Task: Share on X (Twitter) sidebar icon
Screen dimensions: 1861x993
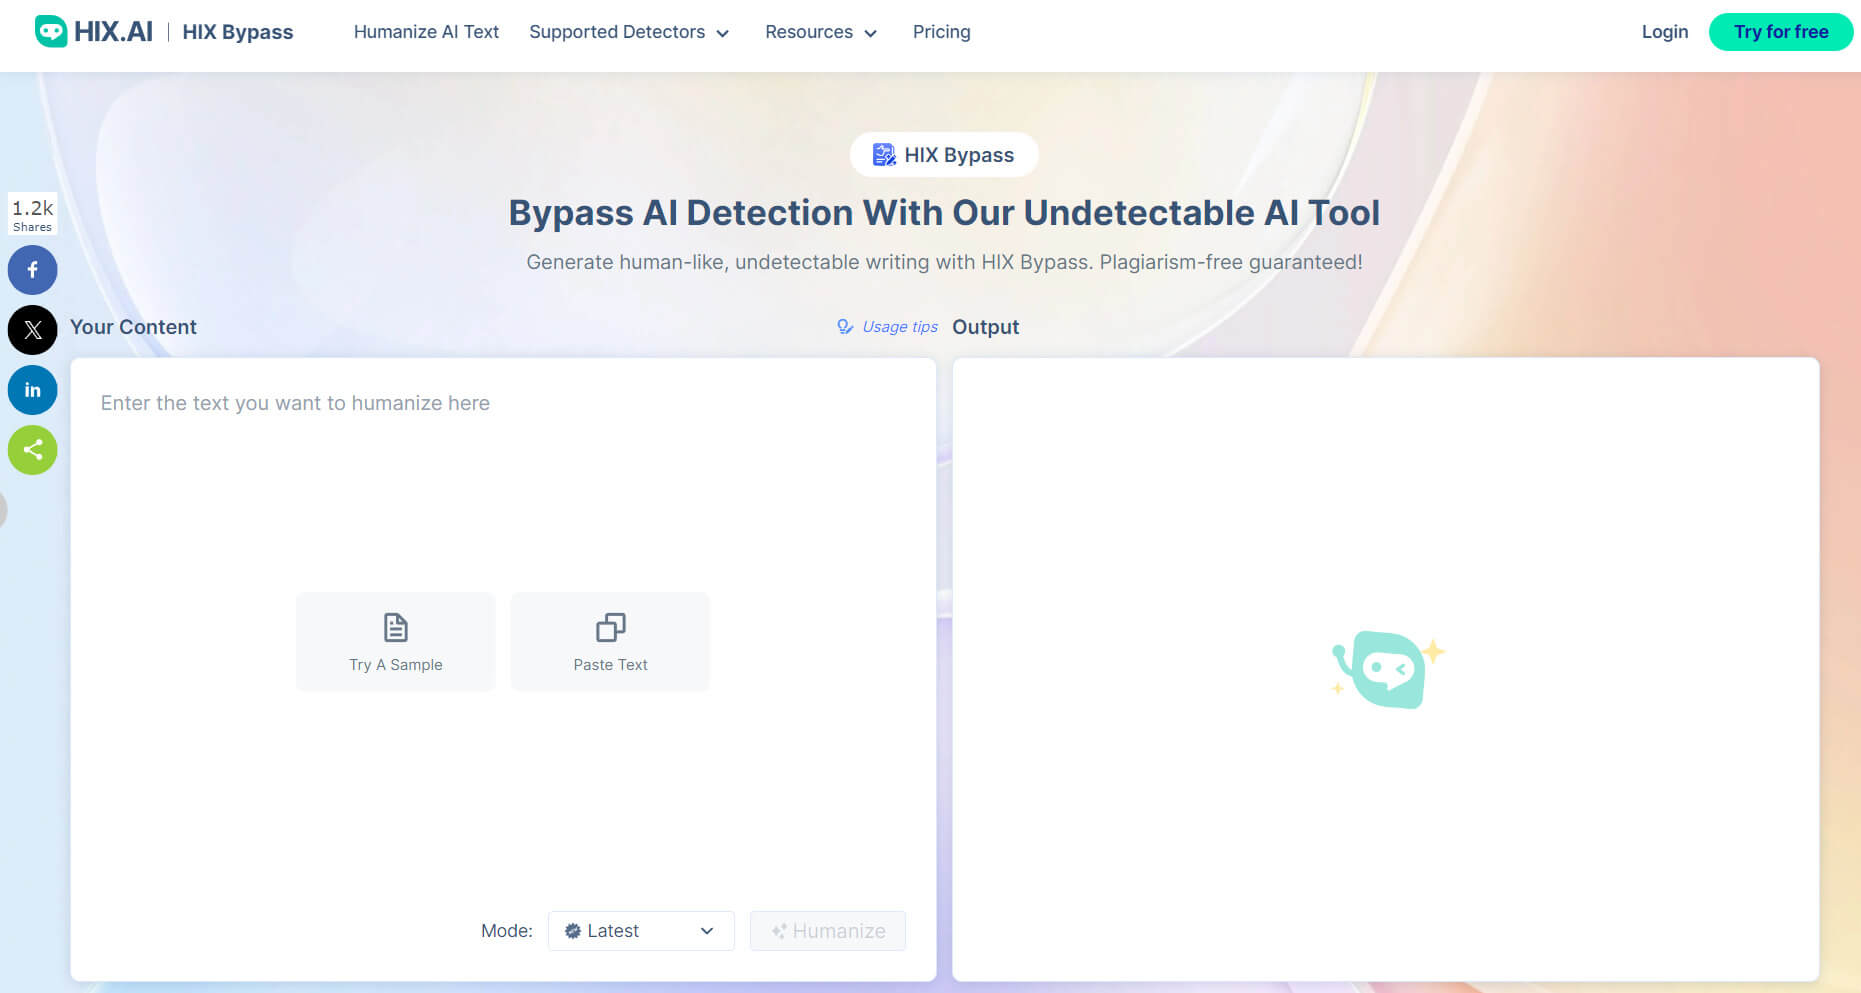Action: 33,330
